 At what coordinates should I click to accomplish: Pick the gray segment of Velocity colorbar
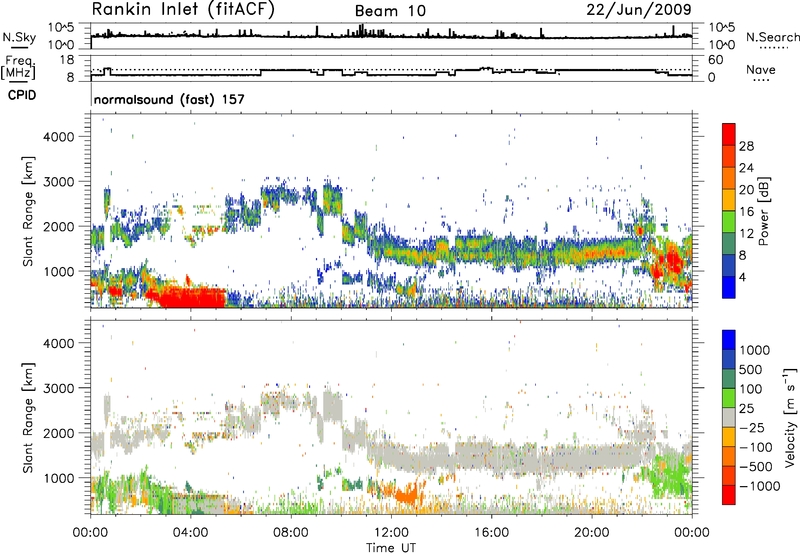click(x=729, y=418)
